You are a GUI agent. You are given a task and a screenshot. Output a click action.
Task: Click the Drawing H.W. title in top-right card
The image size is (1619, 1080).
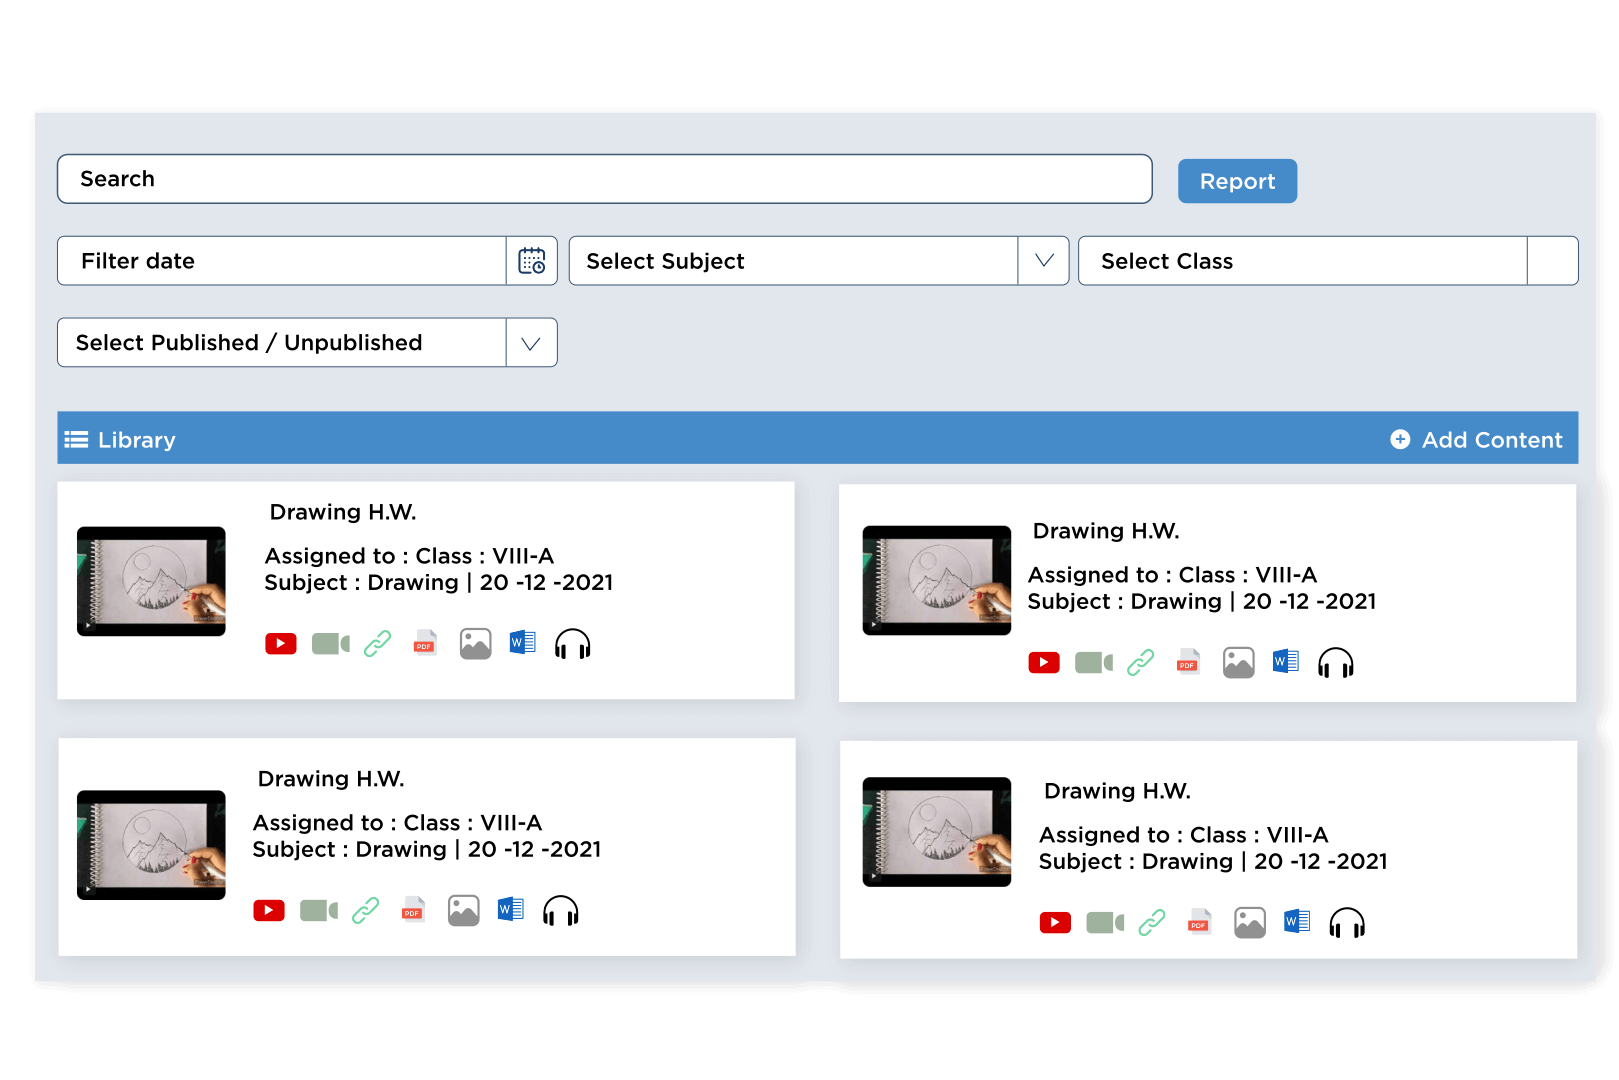1106,531
